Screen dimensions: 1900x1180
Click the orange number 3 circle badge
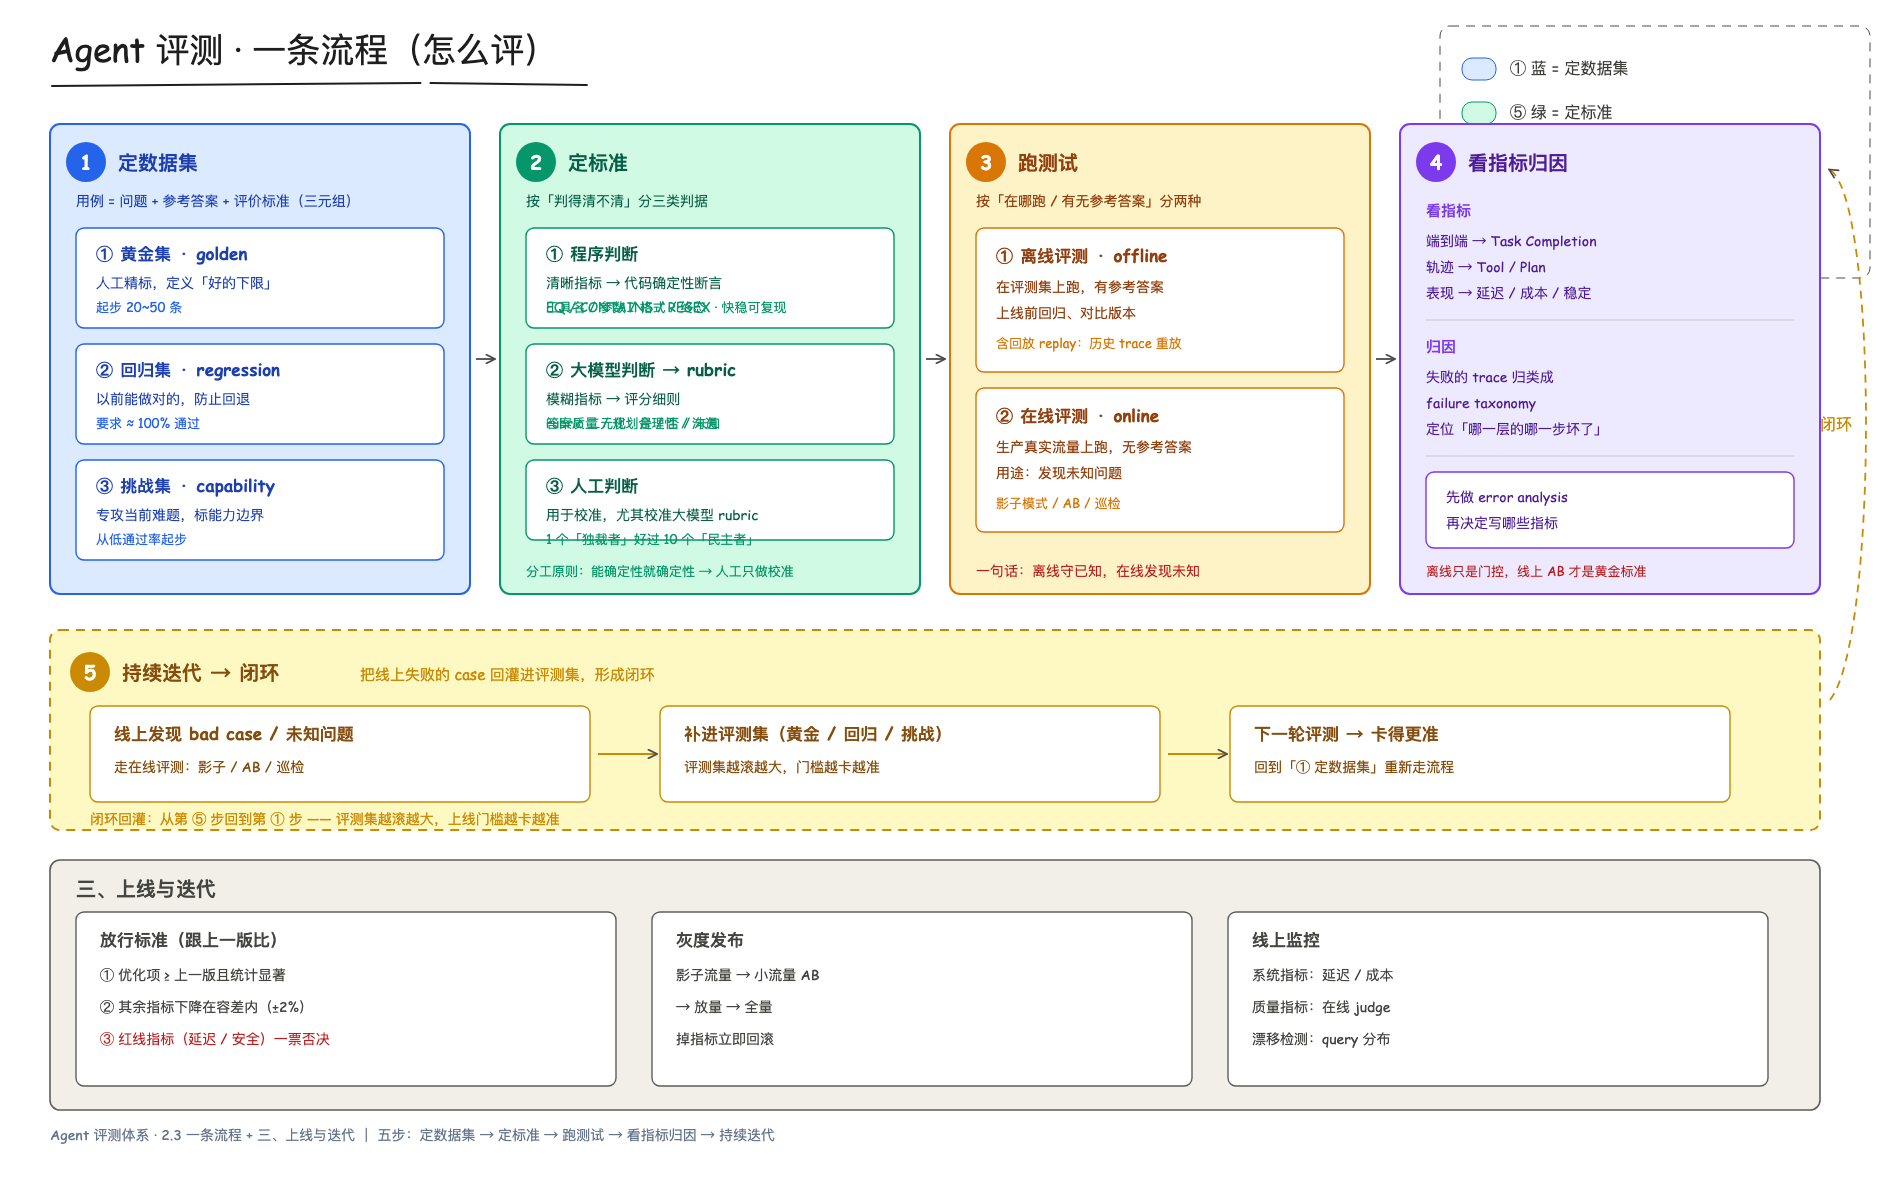pos(986,163)
